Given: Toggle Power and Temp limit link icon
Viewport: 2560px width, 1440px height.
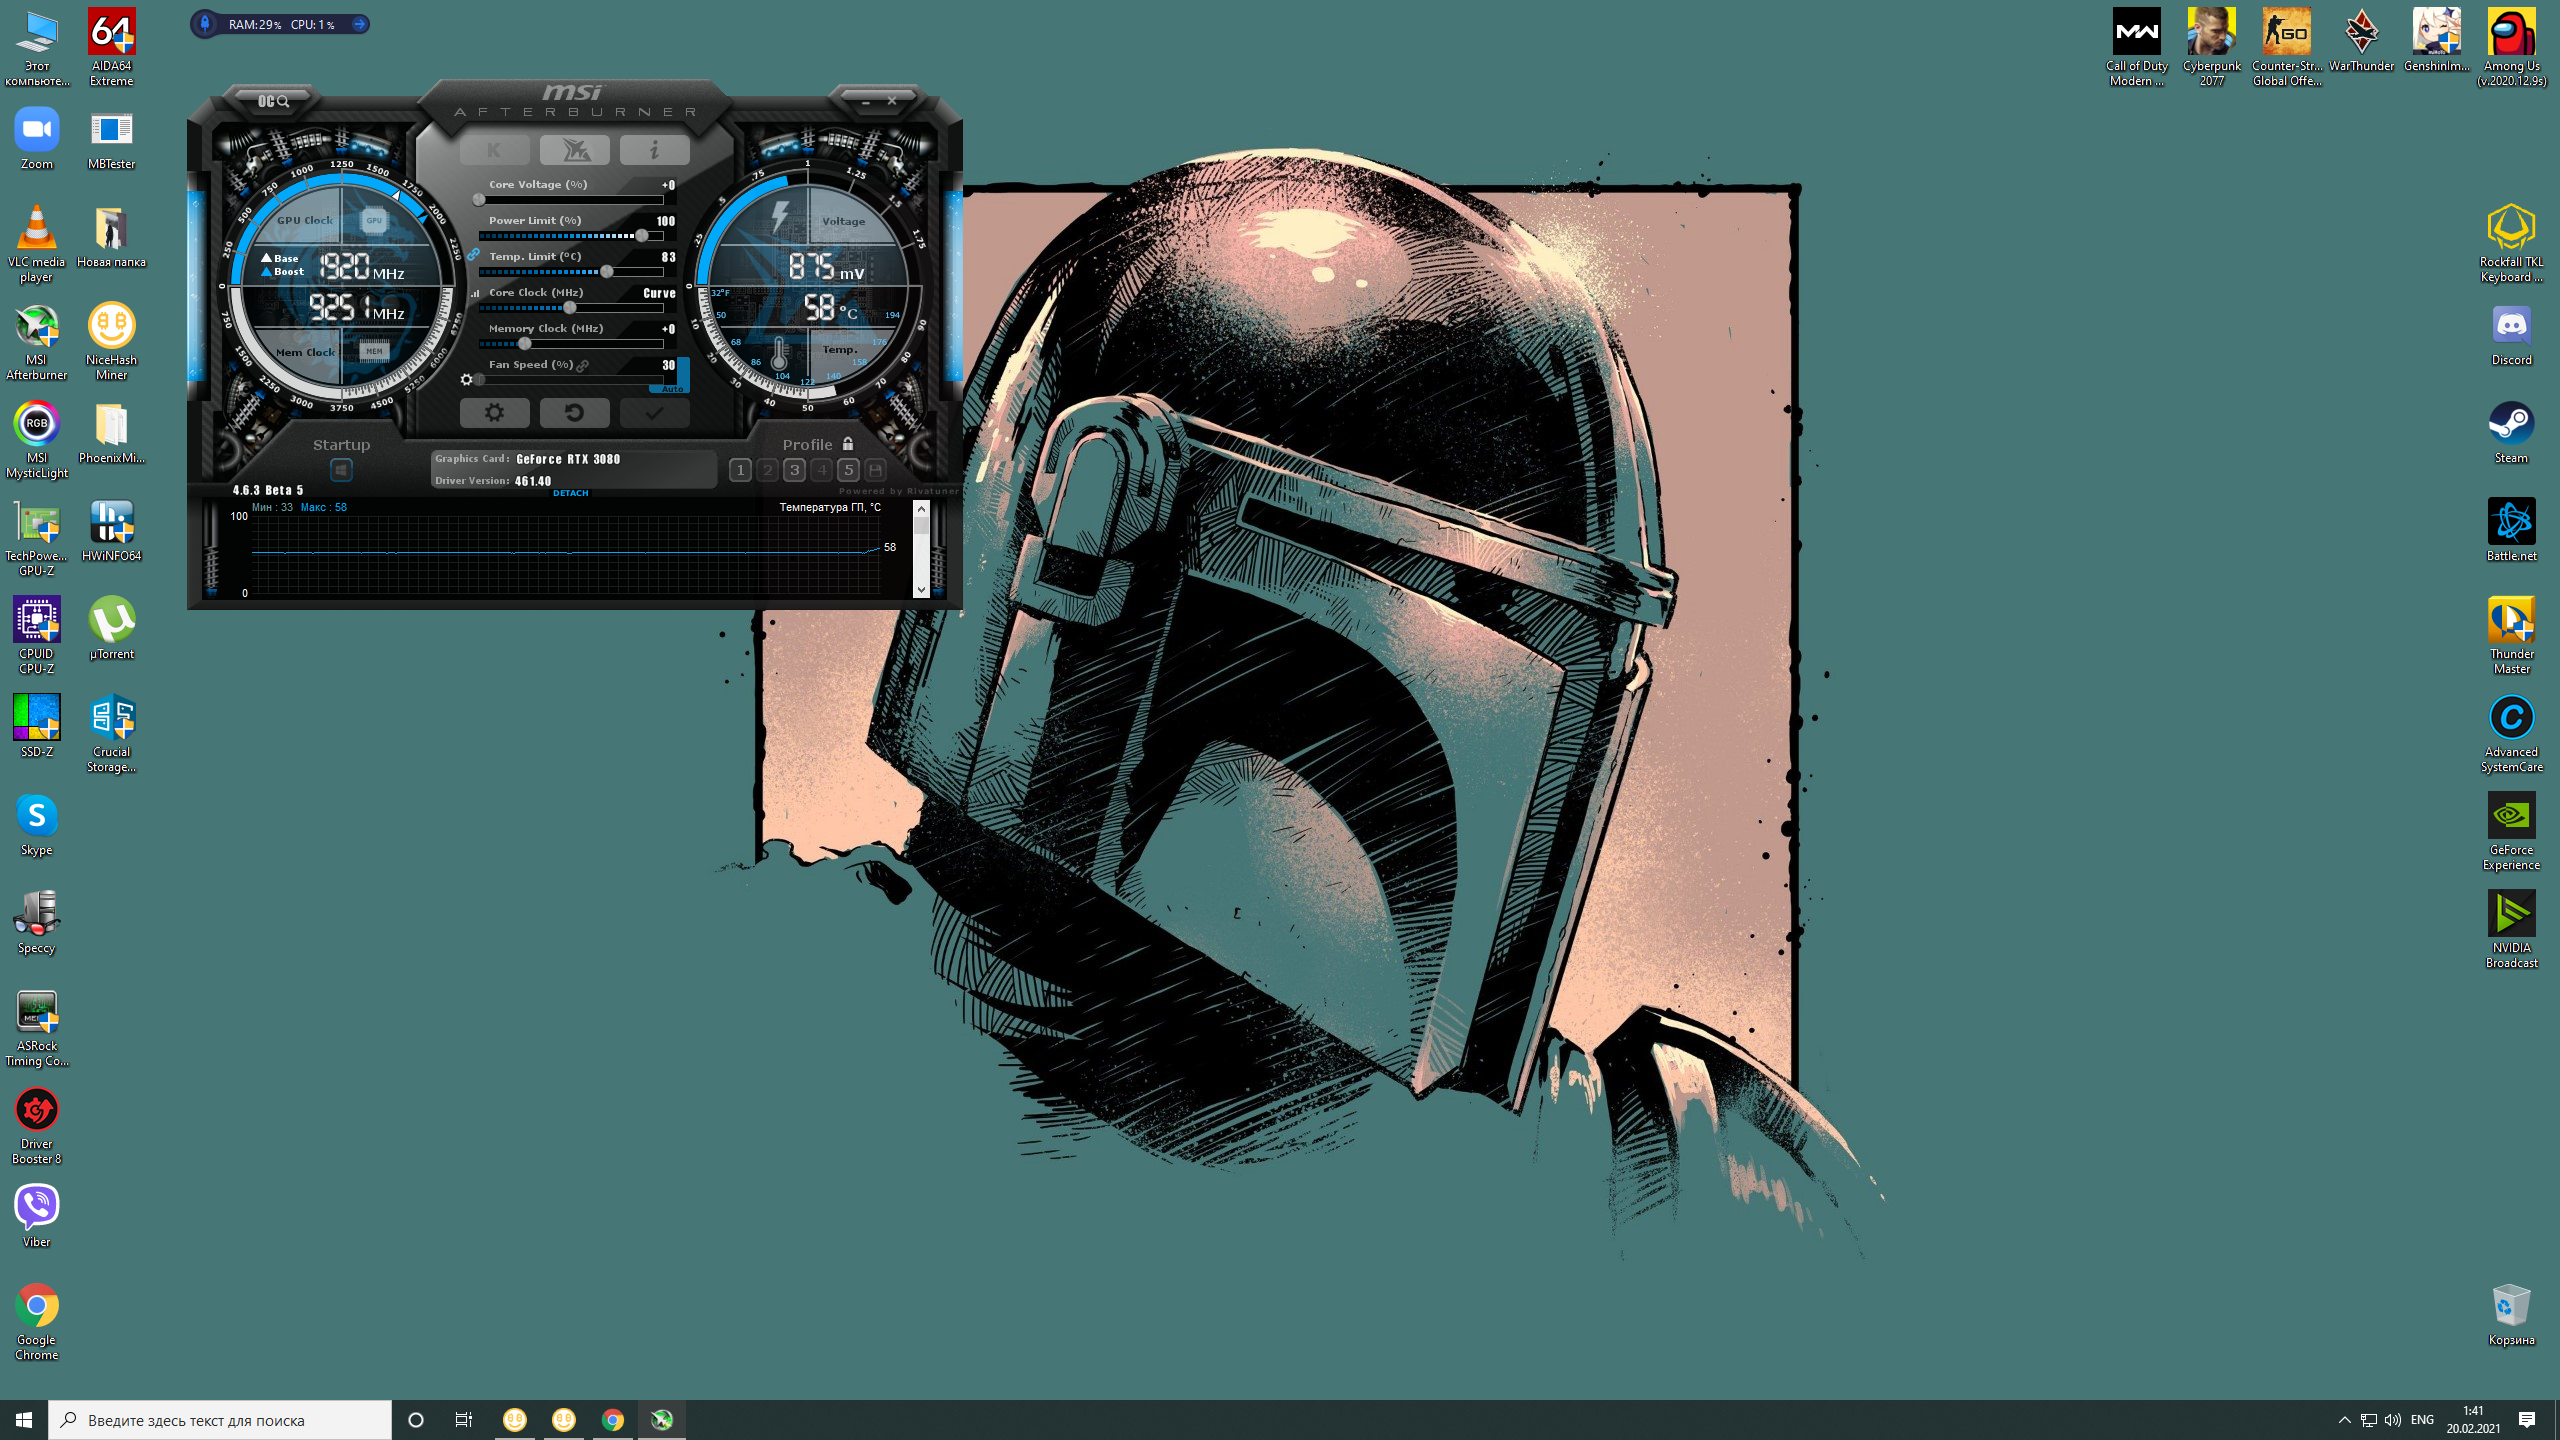Looking at the screenshot, I should tap(473, 255).
